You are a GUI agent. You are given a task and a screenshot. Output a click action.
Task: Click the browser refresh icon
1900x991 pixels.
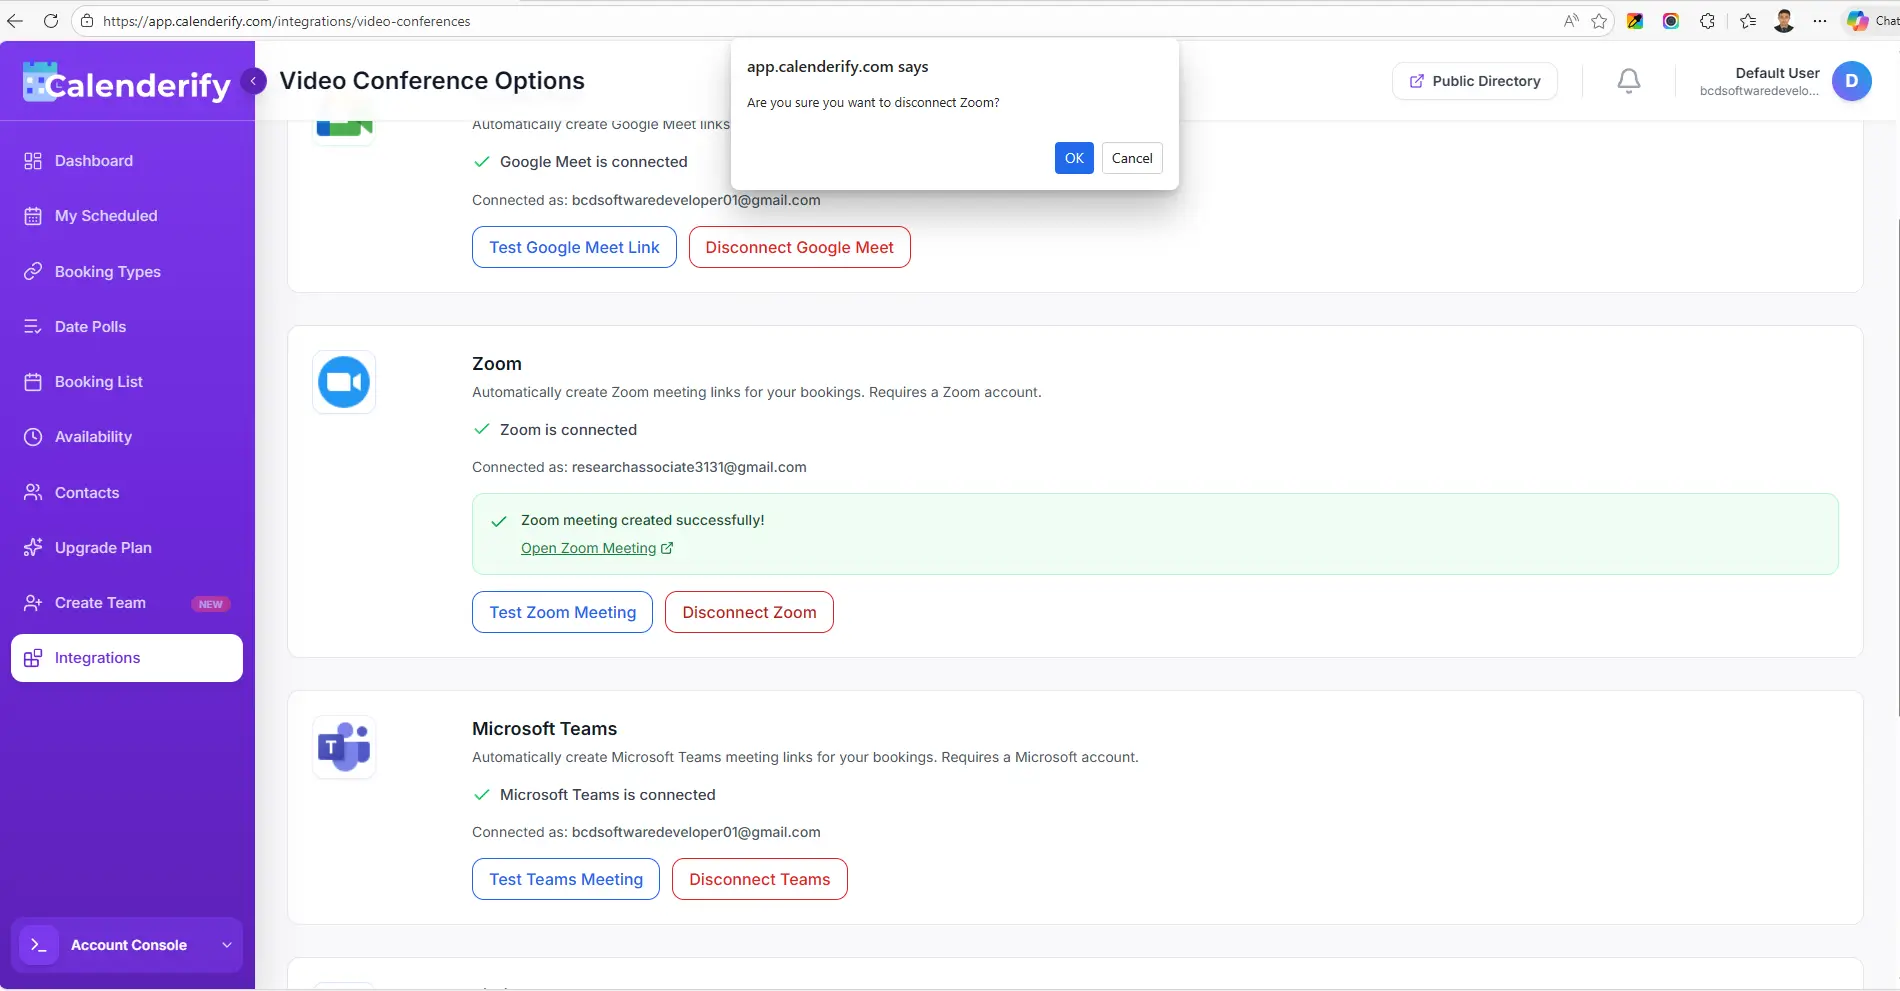(51, 21)
